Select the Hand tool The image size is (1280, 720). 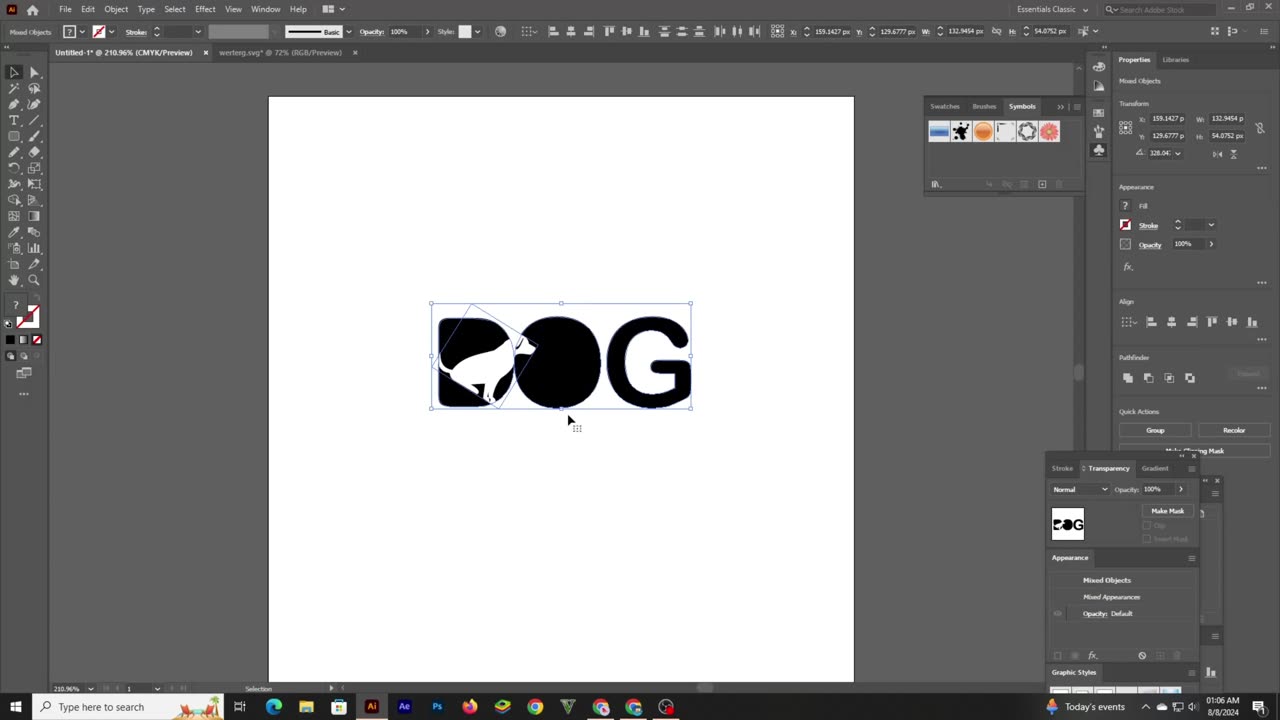[x=14, y=280]
